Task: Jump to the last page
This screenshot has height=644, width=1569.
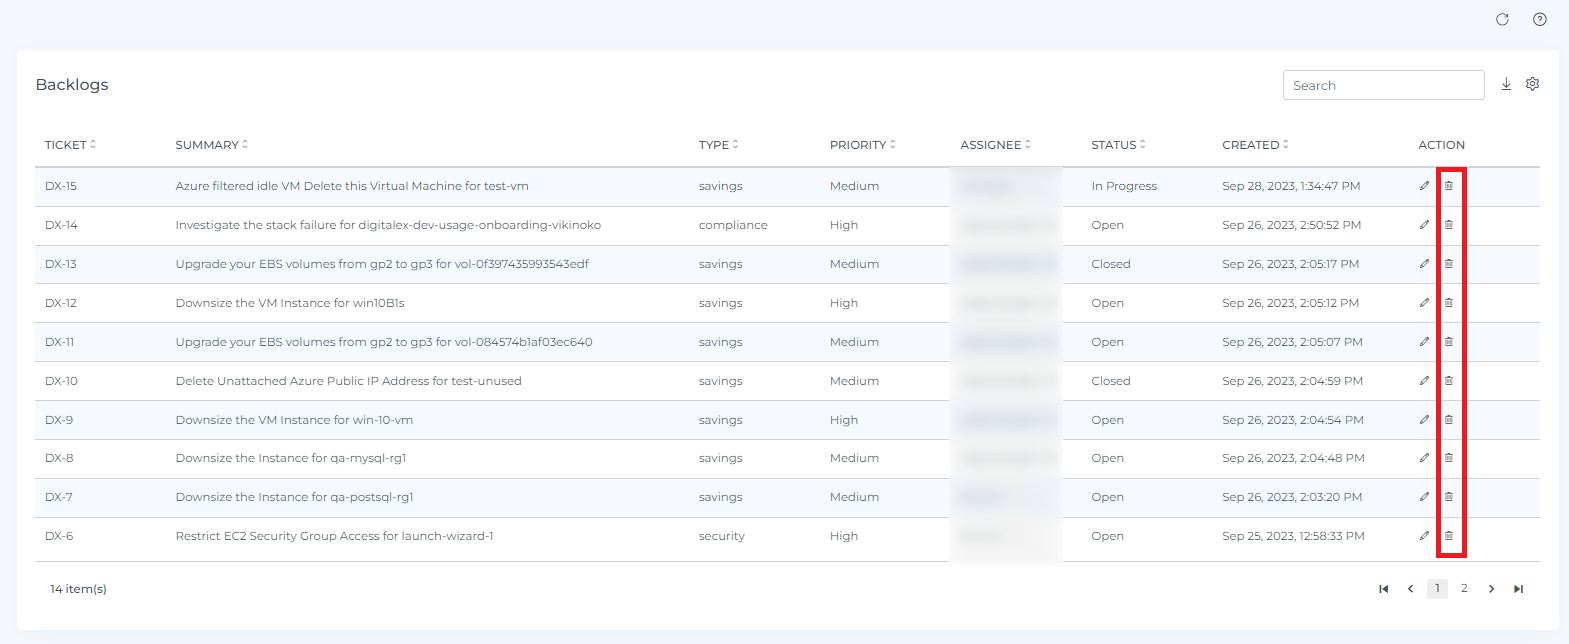Action: [x=1518, y=589]
